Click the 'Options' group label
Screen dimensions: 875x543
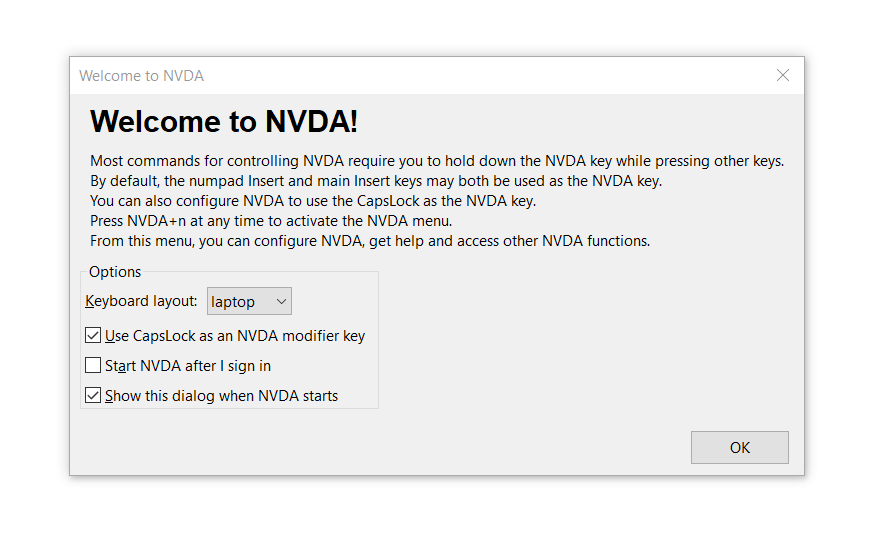[x=115, y=272]
